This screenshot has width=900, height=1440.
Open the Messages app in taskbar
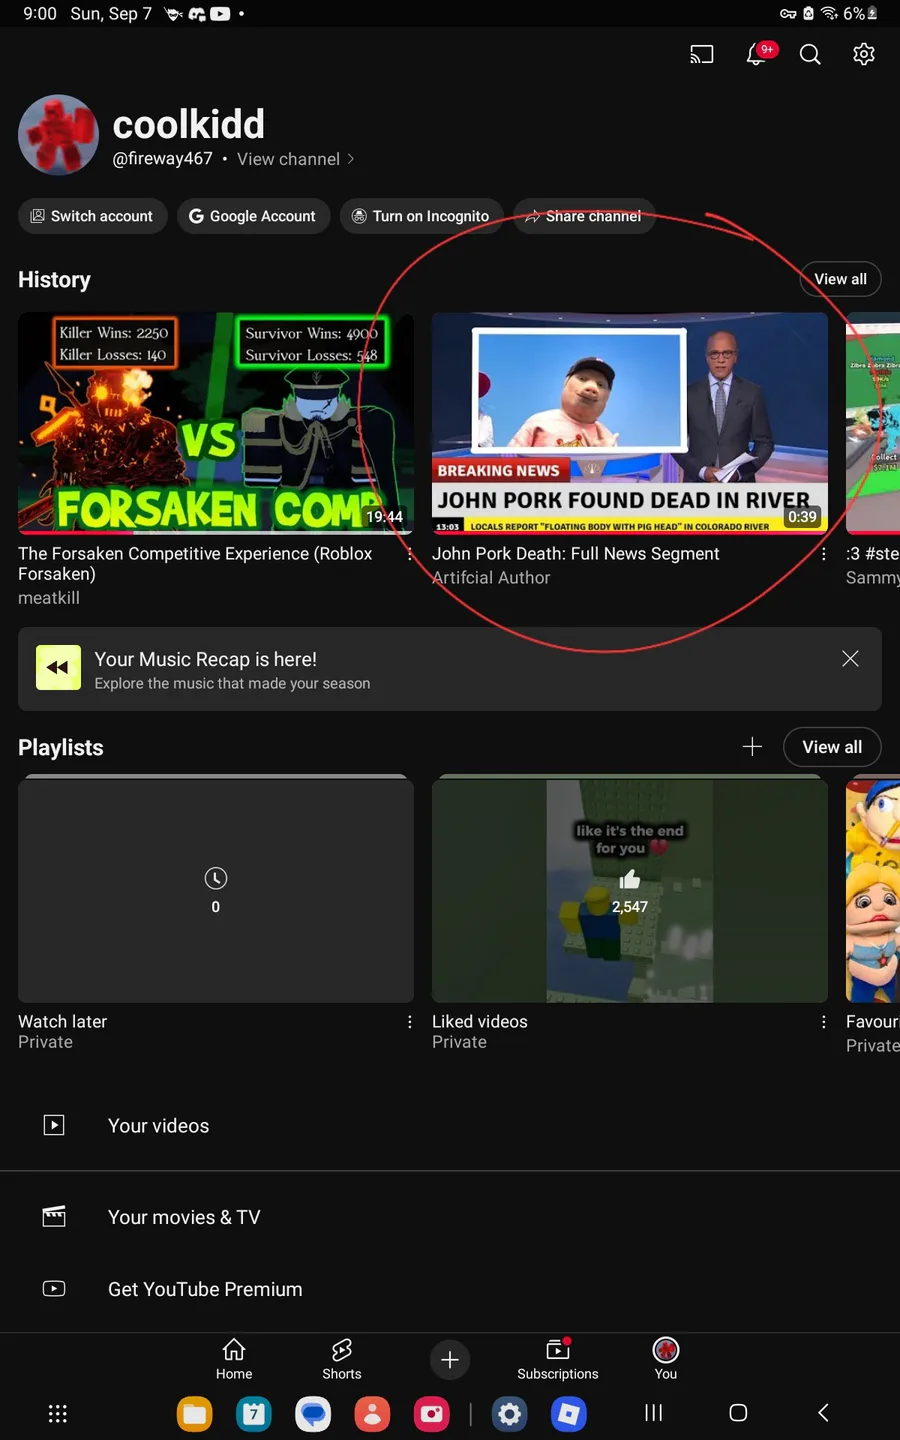tap(313, 1414)
